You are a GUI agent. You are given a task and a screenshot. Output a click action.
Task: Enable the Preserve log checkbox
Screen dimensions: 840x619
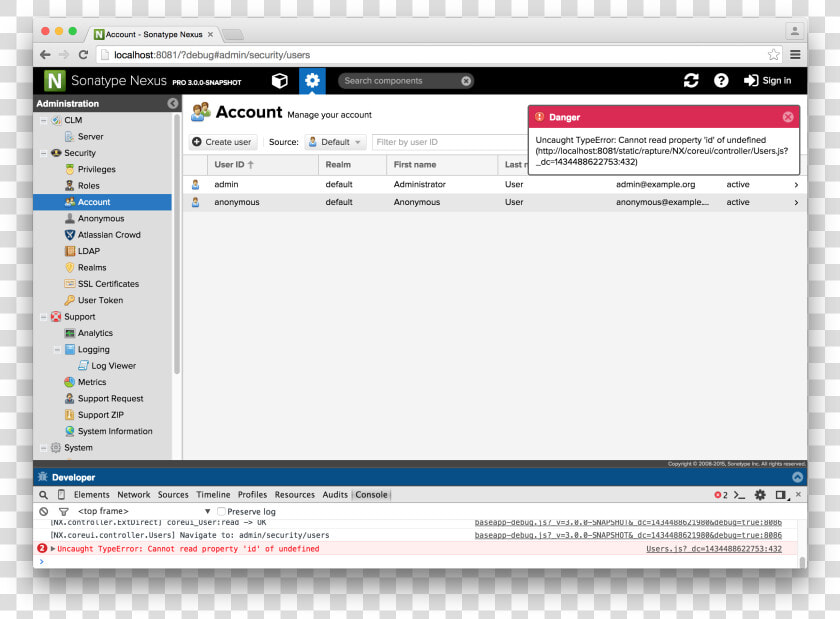pos(221,511)
